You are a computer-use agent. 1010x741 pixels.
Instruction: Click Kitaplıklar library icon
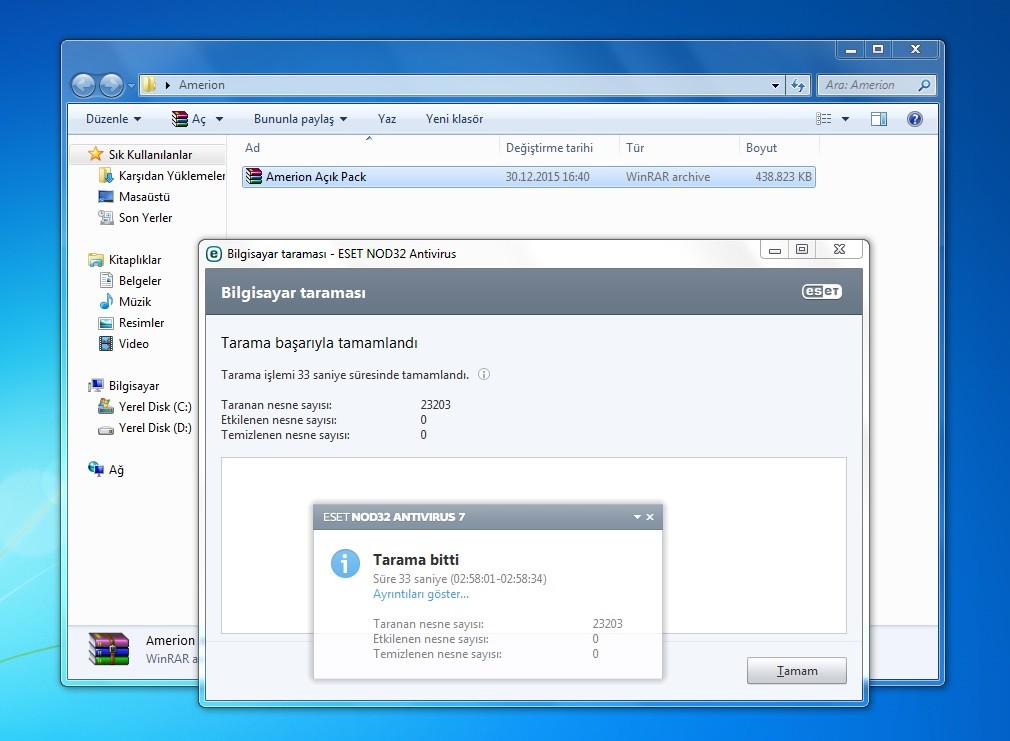point(95,260)
